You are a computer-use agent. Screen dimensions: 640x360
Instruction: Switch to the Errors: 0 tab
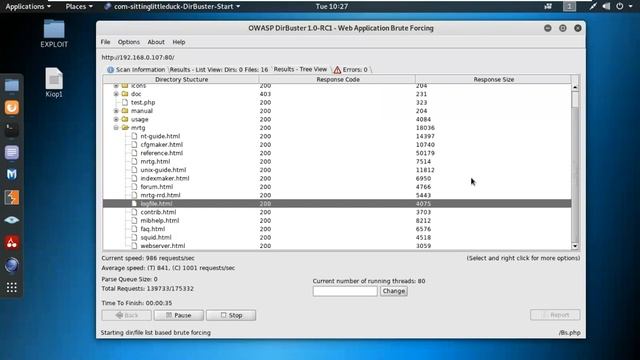(x=351, y=70)
